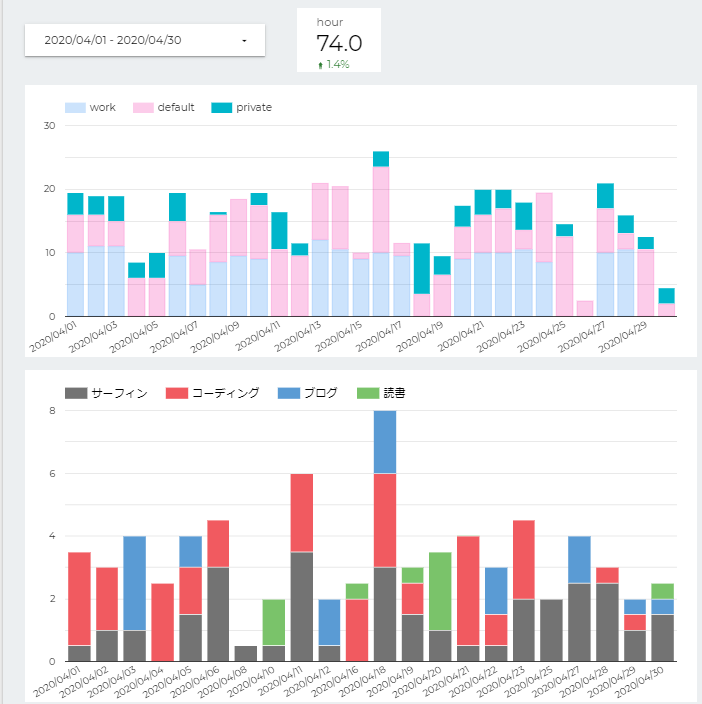Click the hour 74.0 scorecard

(x=339, y=40)
